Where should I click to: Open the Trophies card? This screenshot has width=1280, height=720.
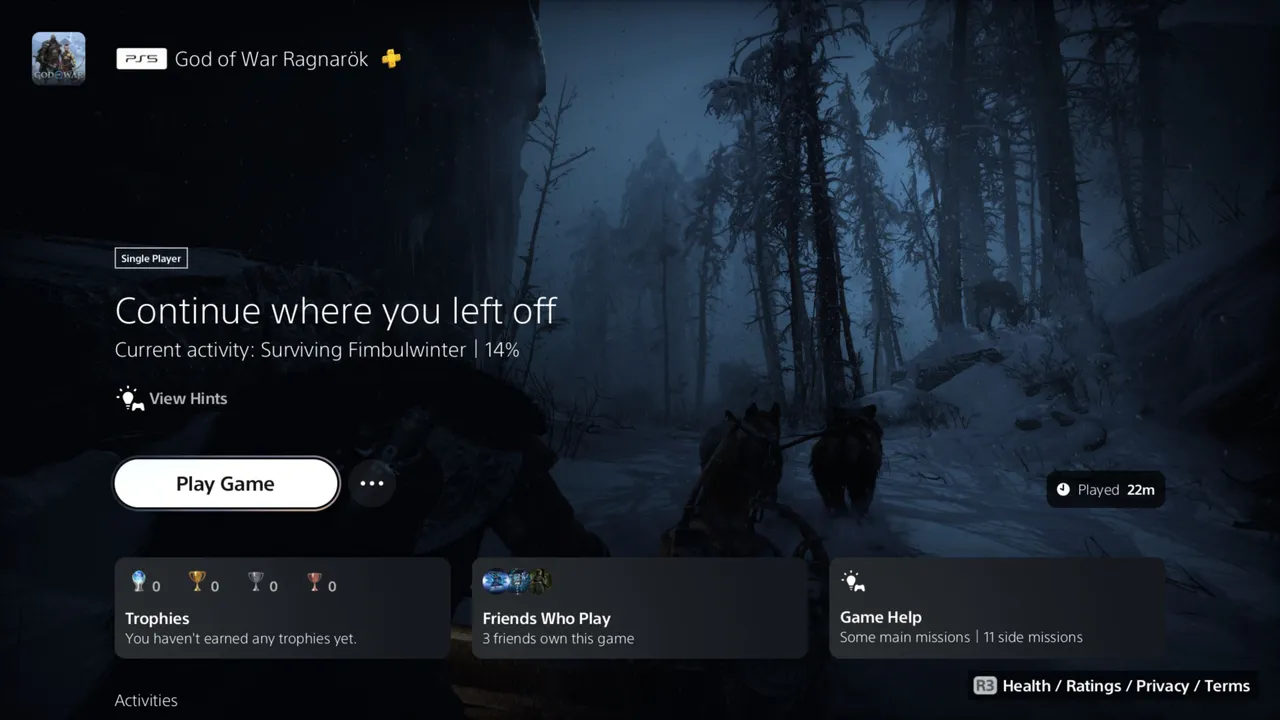coord(283,608)
